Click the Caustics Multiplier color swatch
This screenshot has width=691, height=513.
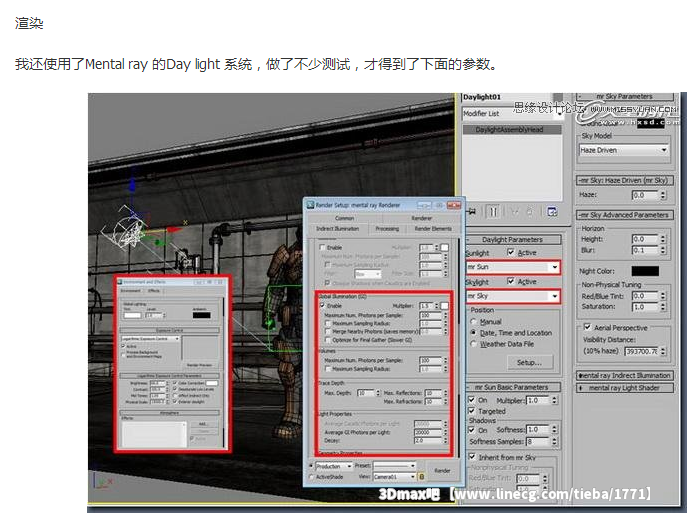[445, 248]
